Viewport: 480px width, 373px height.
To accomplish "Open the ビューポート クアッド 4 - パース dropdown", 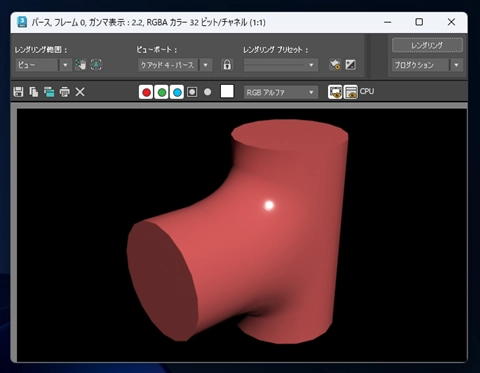I will [x=175, y=65].
